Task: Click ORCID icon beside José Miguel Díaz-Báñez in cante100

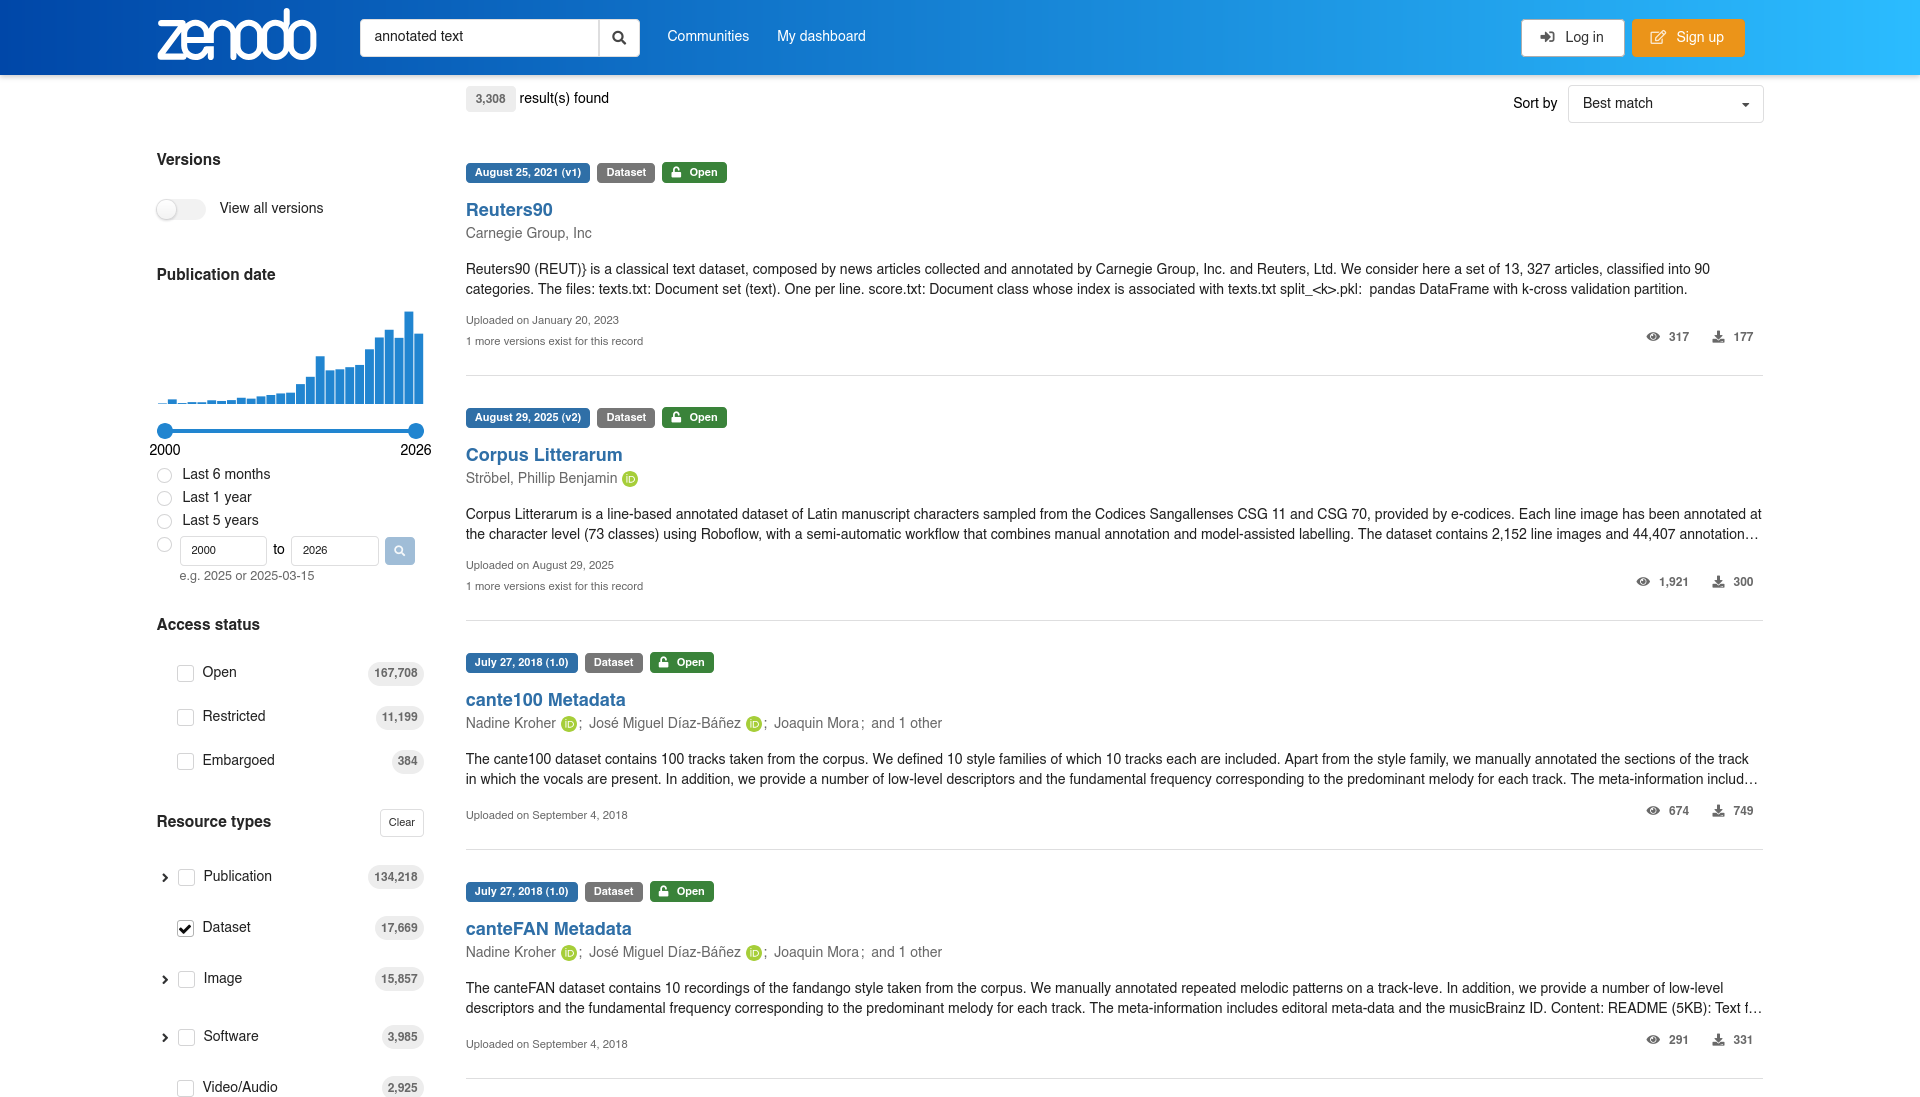Action: pyautogui.click(x=754, y=724)
